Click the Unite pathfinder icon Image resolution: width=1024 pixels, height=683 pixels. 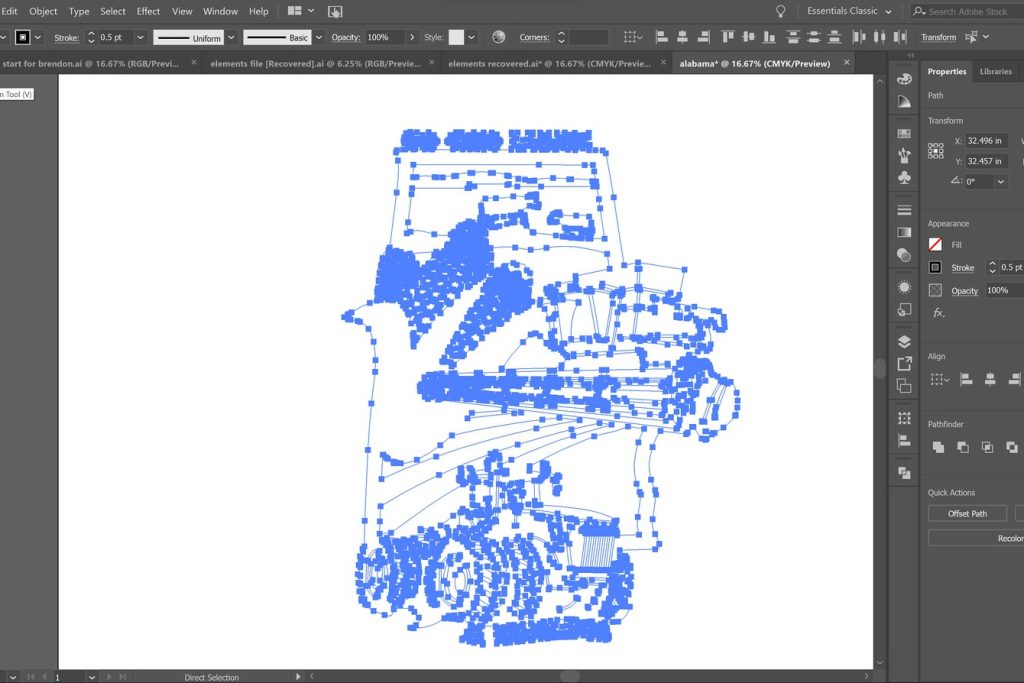coord(938,447)
